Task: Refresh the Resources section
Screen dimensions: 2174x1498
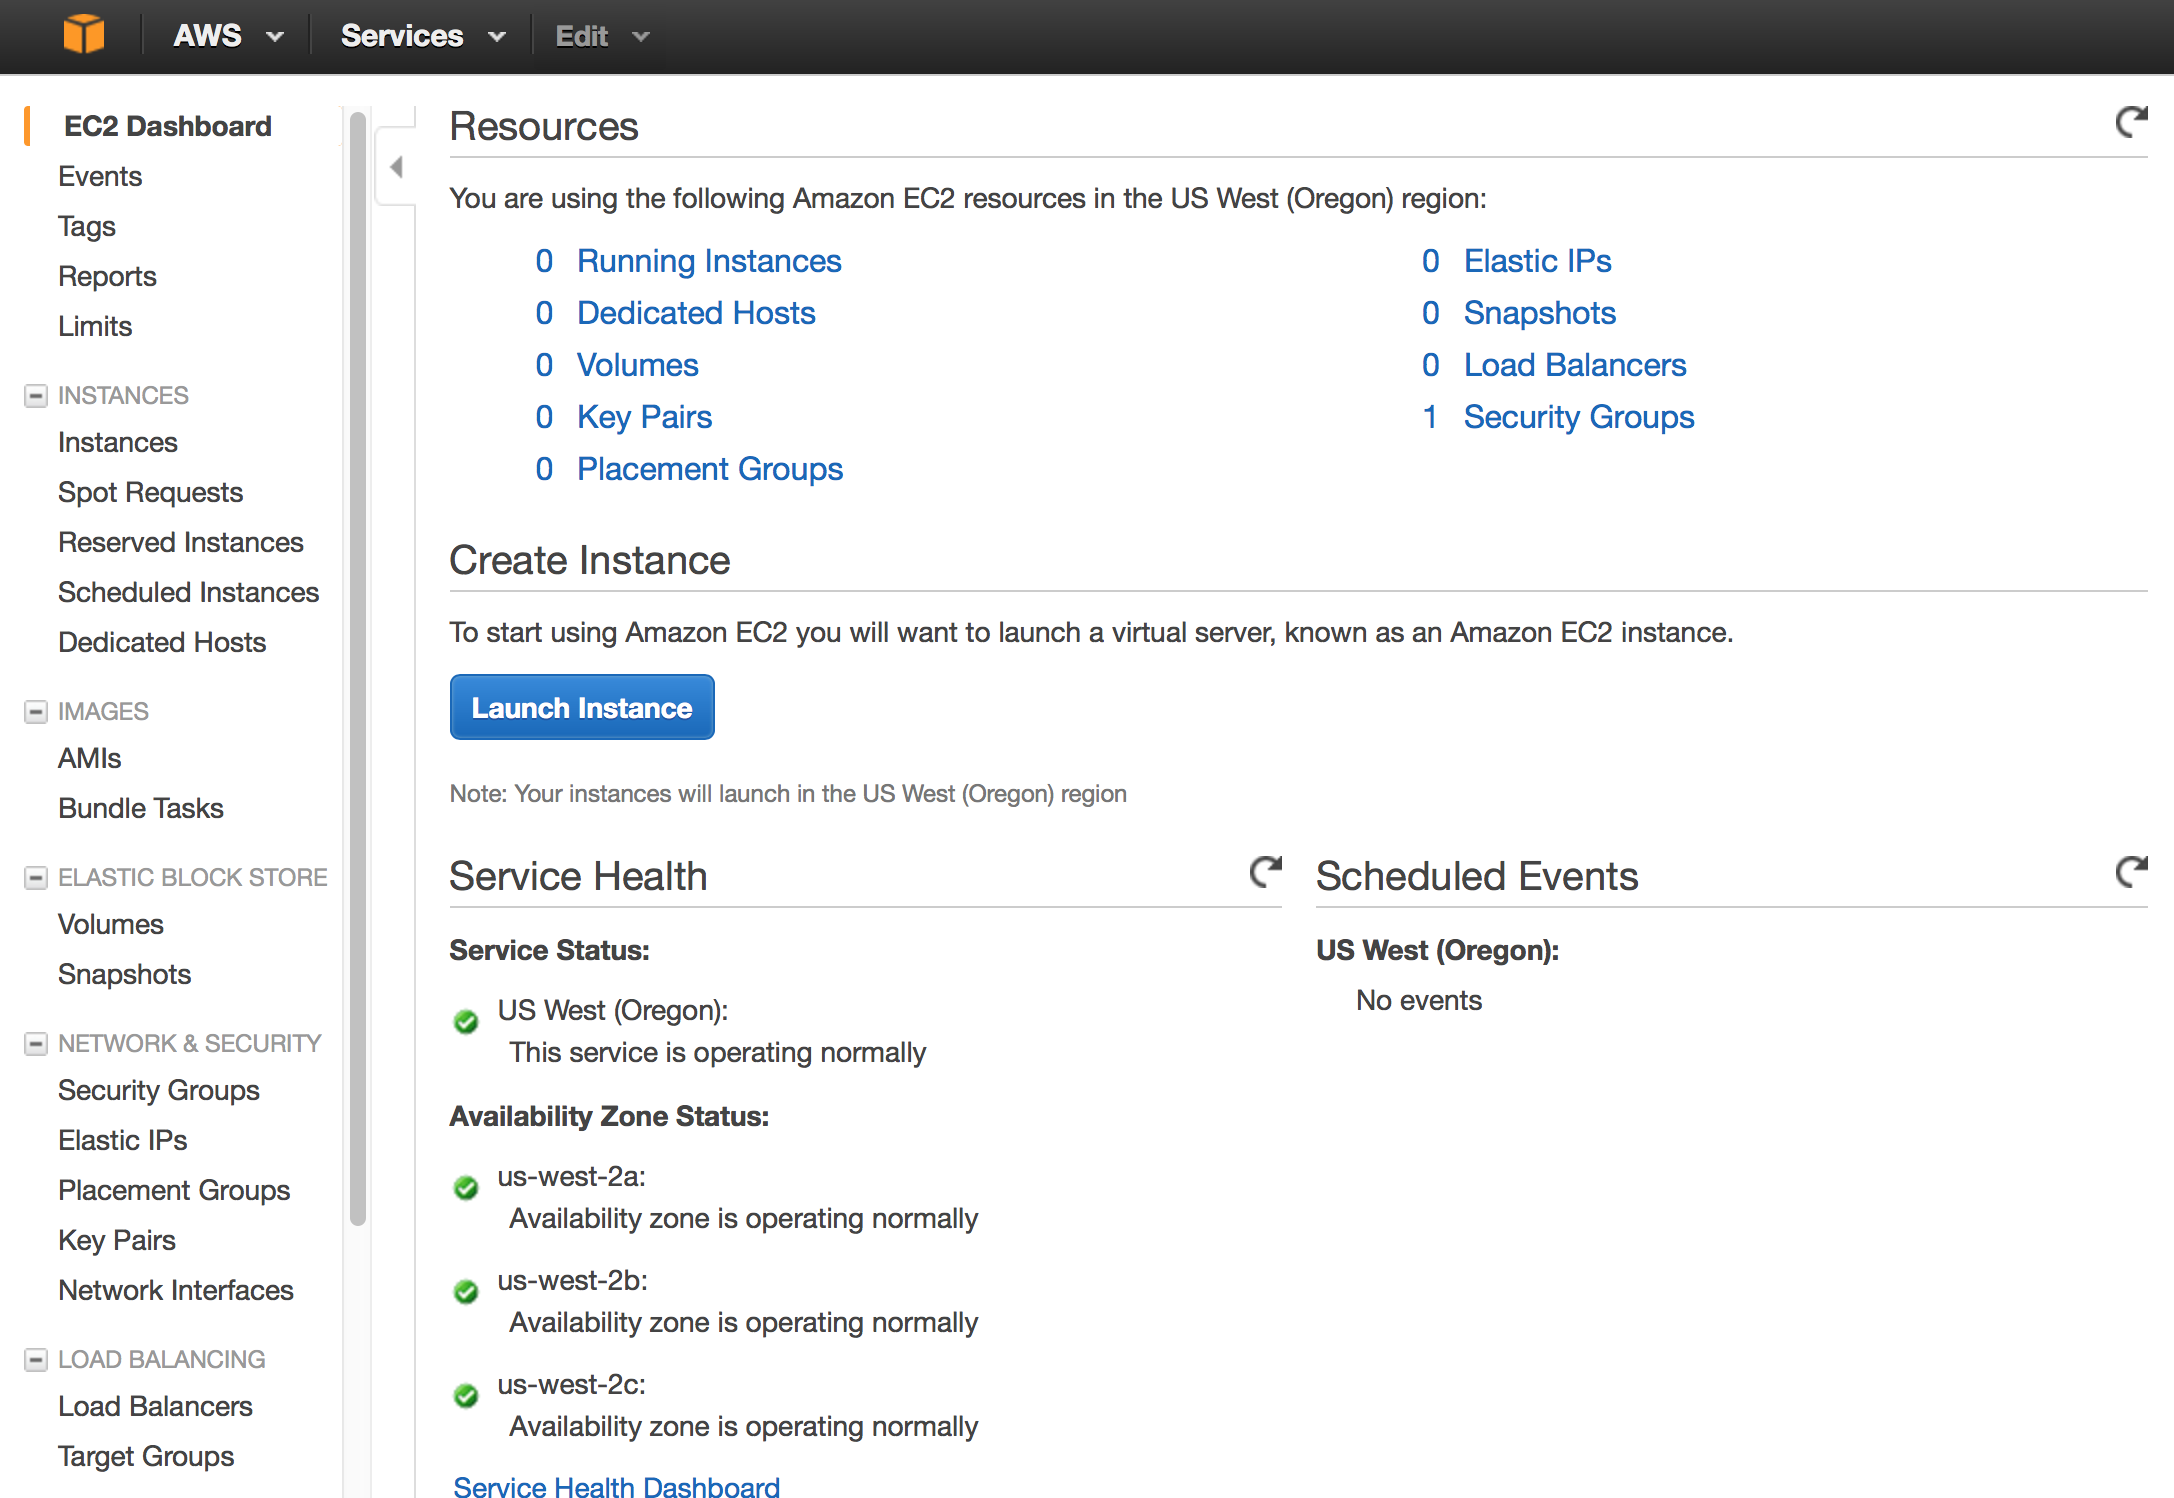Action: [2131, 123]
